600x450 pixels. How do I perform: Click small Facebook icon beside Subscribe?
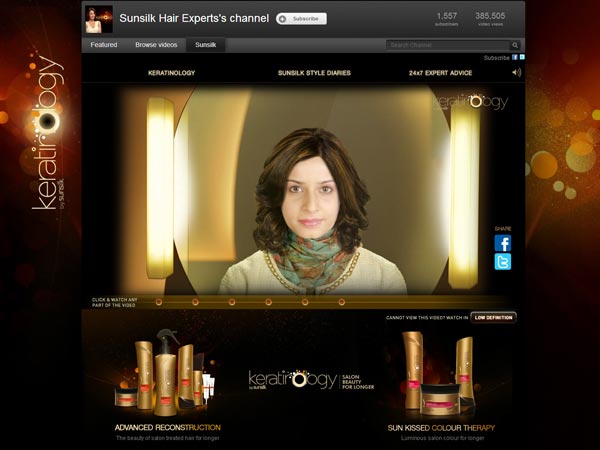click(514, 58)
